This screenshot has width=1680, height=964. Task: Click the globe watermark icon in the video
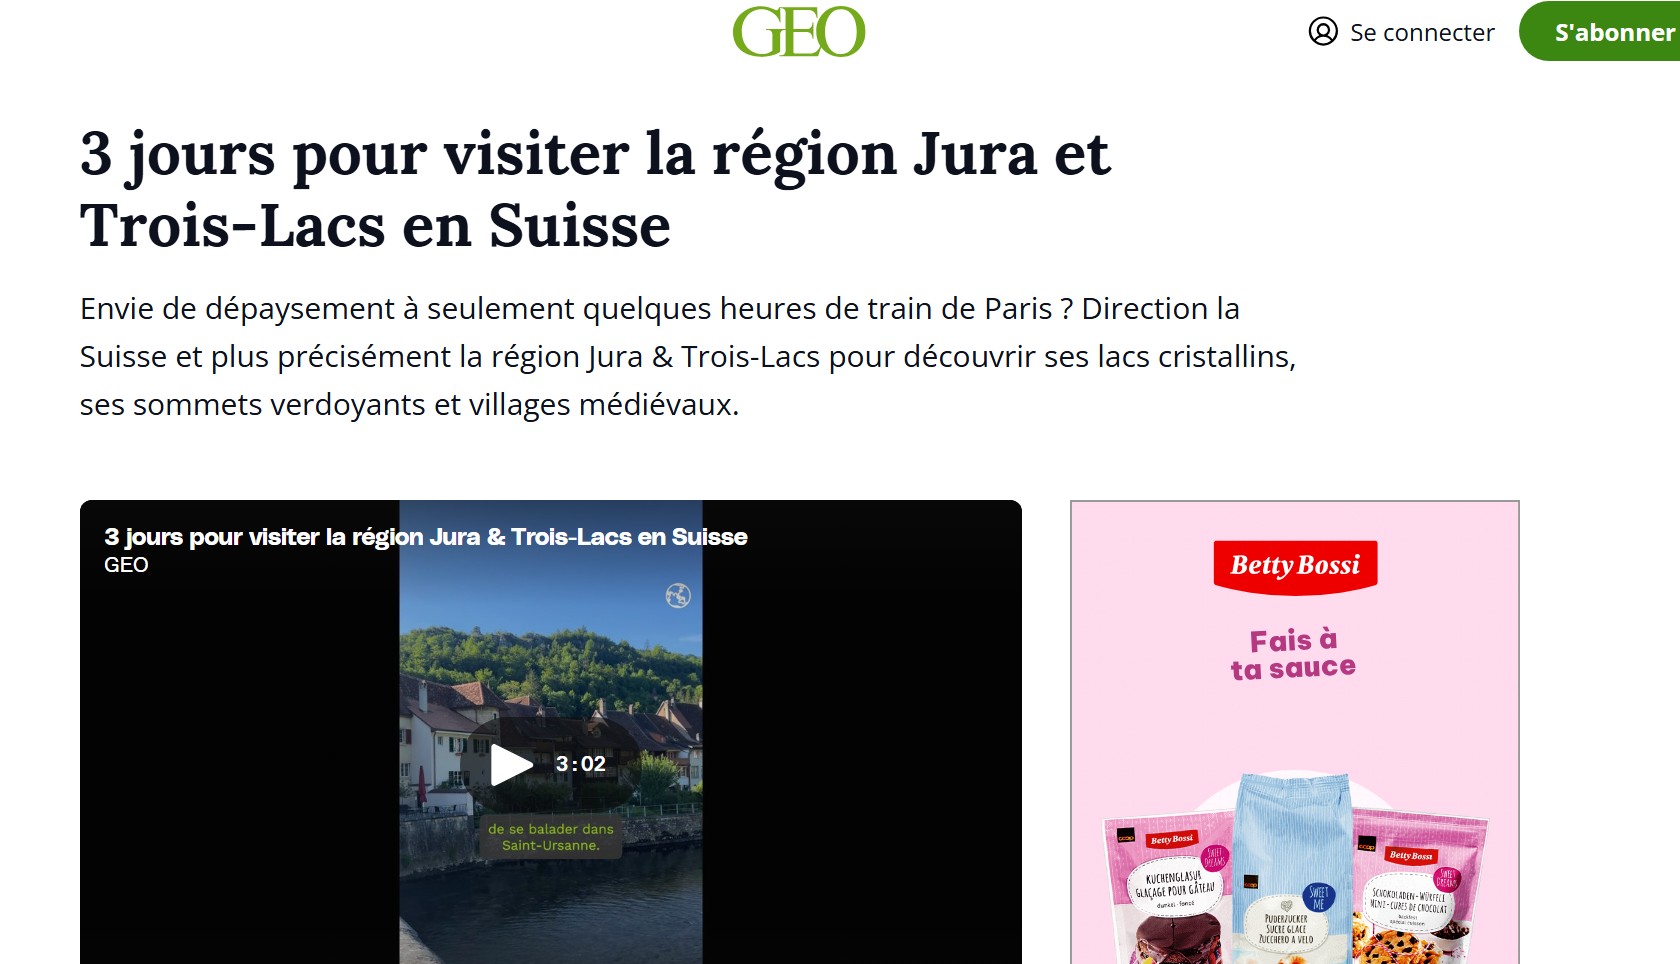click(x=678, y=596)
